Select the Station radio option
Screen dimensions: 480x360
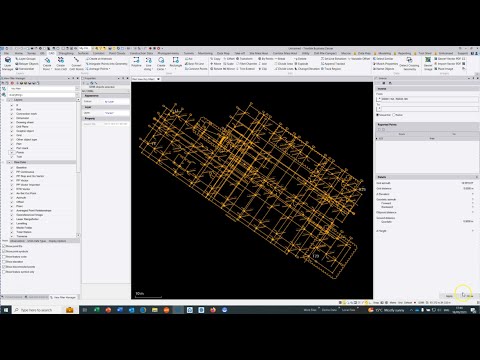click(x=398, y=115)
